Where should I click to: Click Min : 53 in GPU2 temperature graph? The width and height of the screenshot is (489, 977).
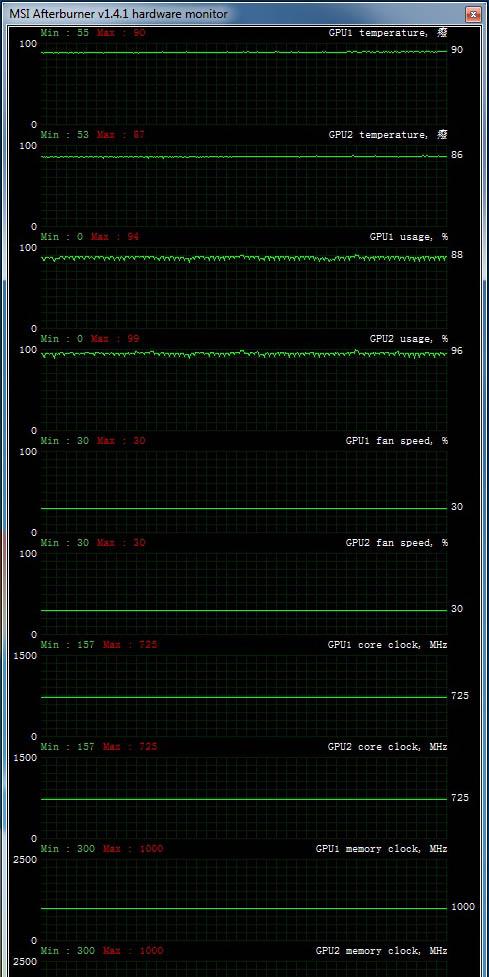[x=65, y=135]
